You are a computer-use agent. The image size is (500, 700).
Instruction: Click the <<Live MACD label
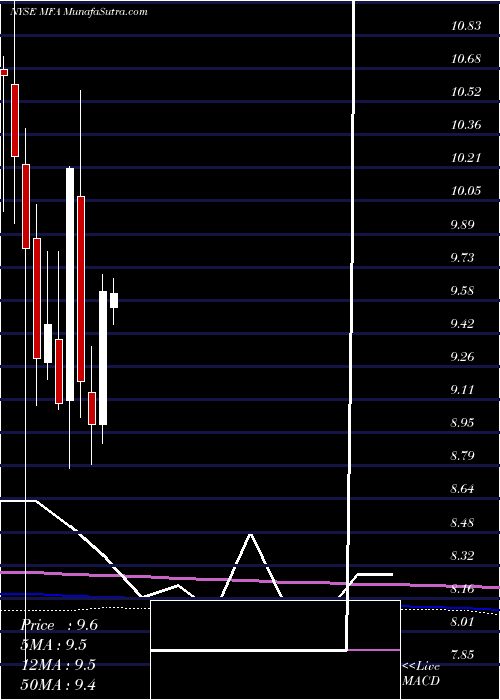tap(421, 673)
